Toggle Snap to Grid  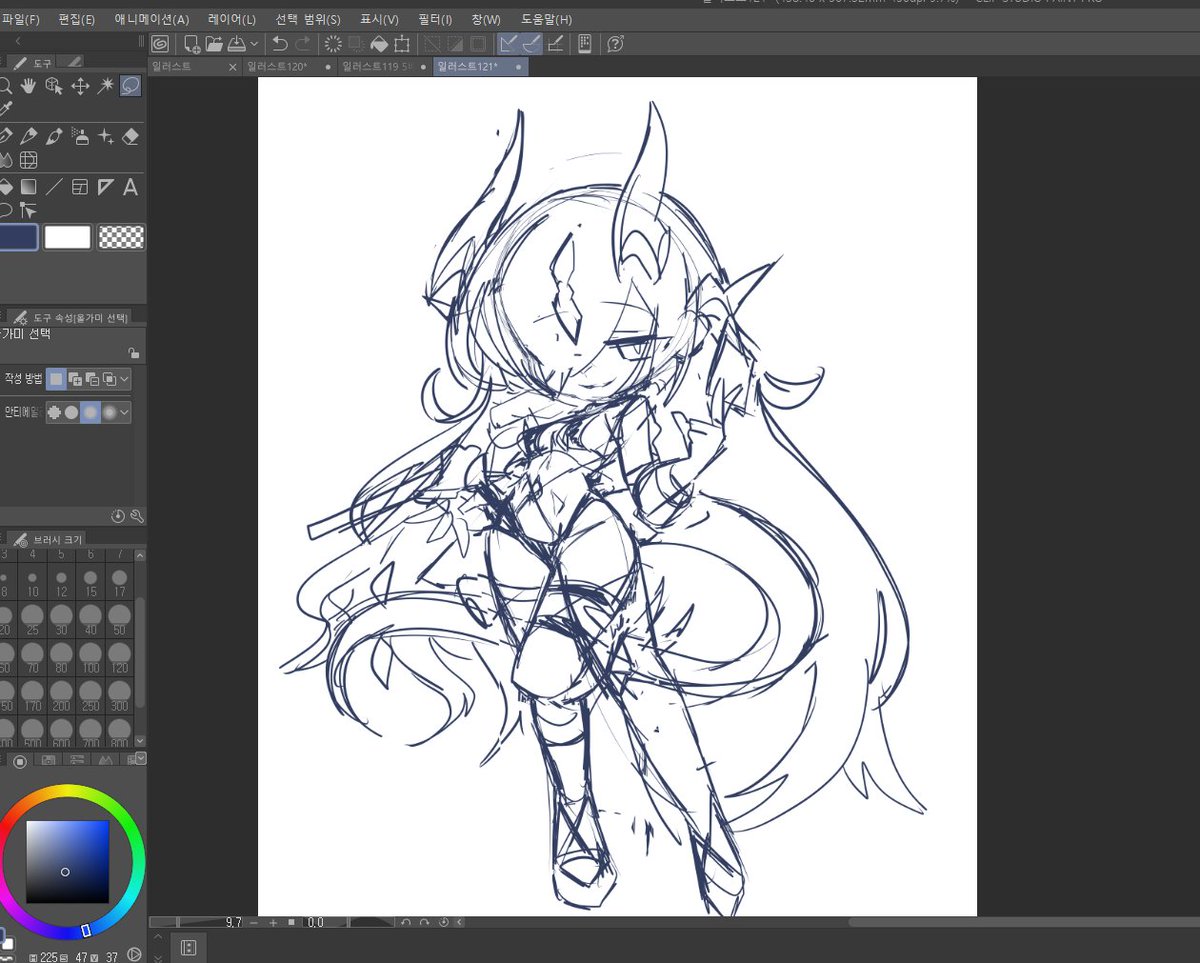[556, 44]
